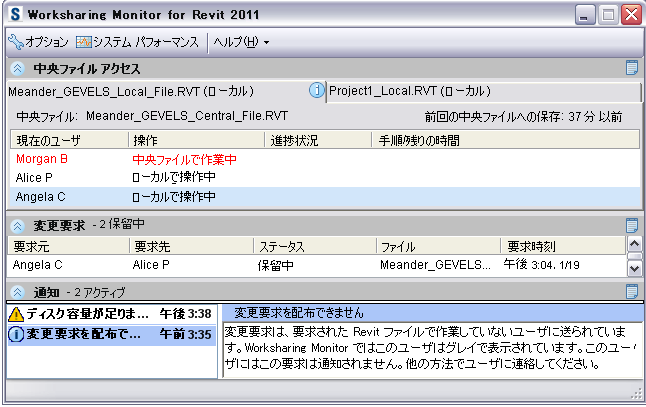Image resolution: width=646 pixels, height=407 pixels.
Task: Sort by 現在のユーザ column header
Action: 69,140
